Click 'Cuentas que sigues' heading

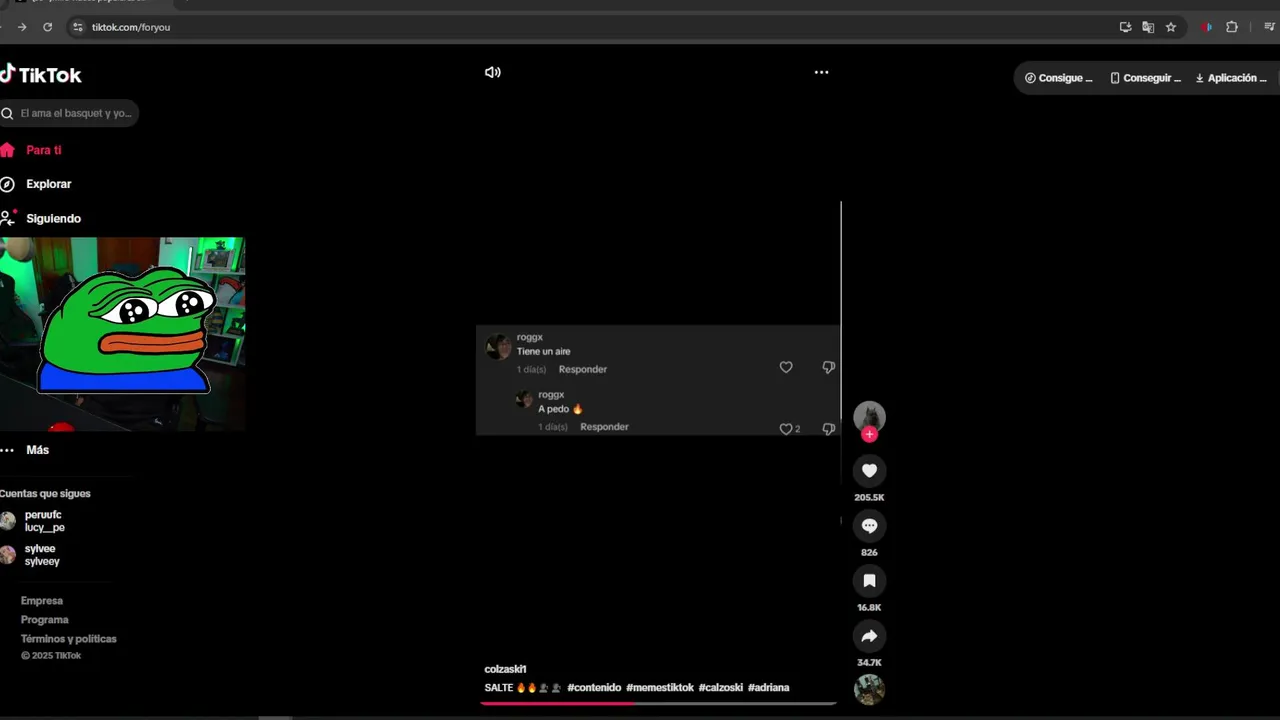point(45,494)
